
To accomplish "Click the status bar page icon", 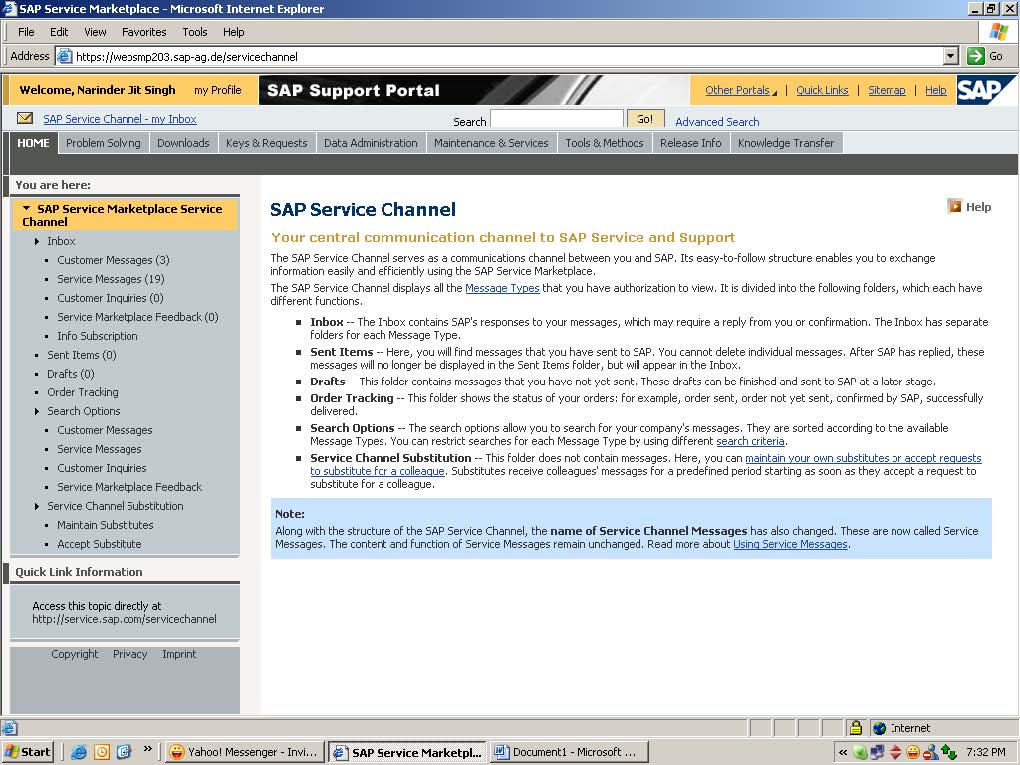I will (x=10, y=728).
